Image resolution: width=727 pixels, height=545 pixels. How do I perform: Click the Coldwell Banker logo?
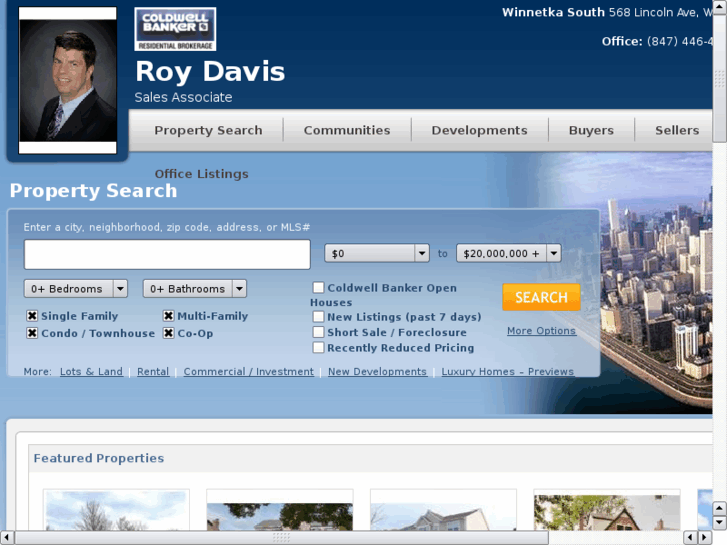click(175, 29)
